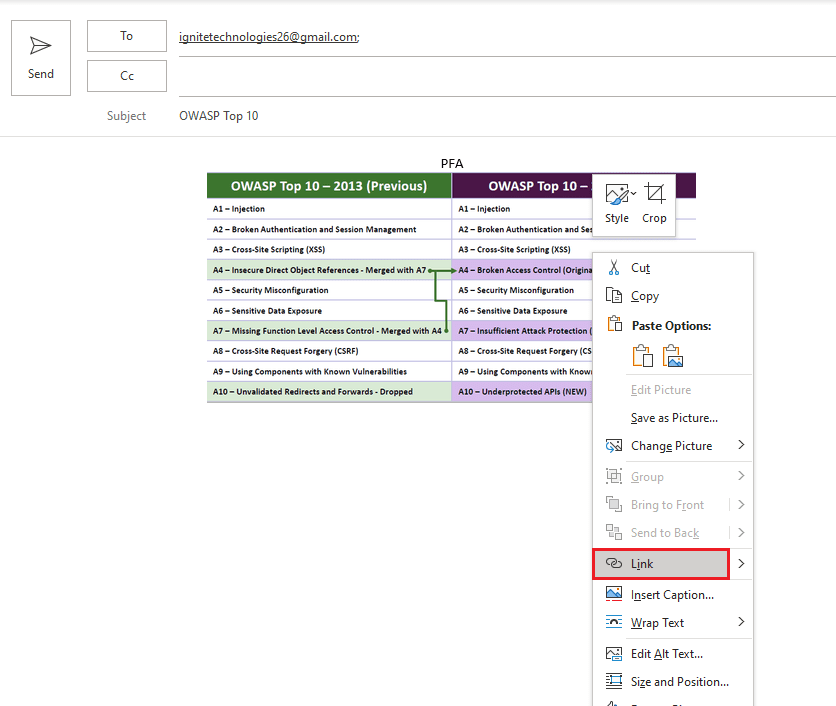836x706 pixels.
Task: Click the chain Link icon
Action: tap(614, 563)
